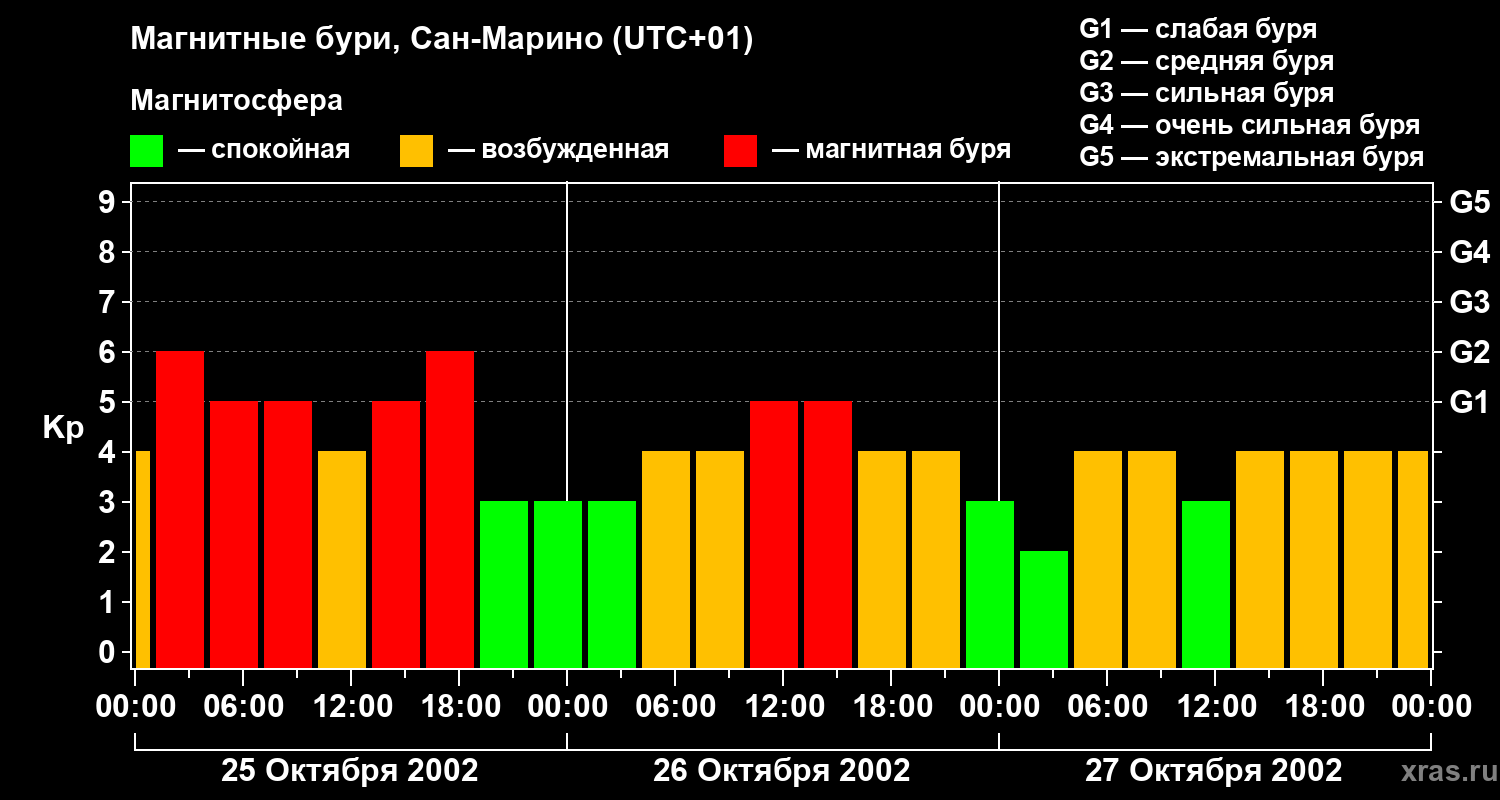The height and width of the screenshot is (800, 1500).
Task: Click the green bar crossing midnight into 26 October
Action: tap(558, 585)
